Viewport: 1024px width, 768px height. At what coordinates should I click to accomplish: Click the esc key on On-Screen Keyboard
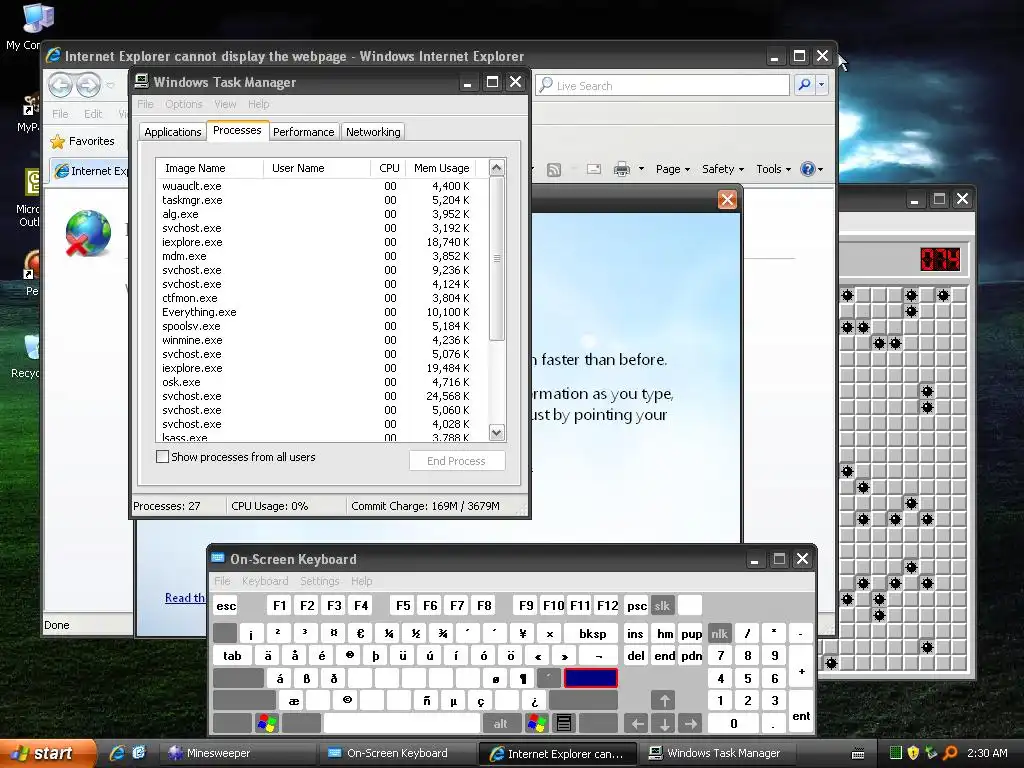[x=226, y=605]
